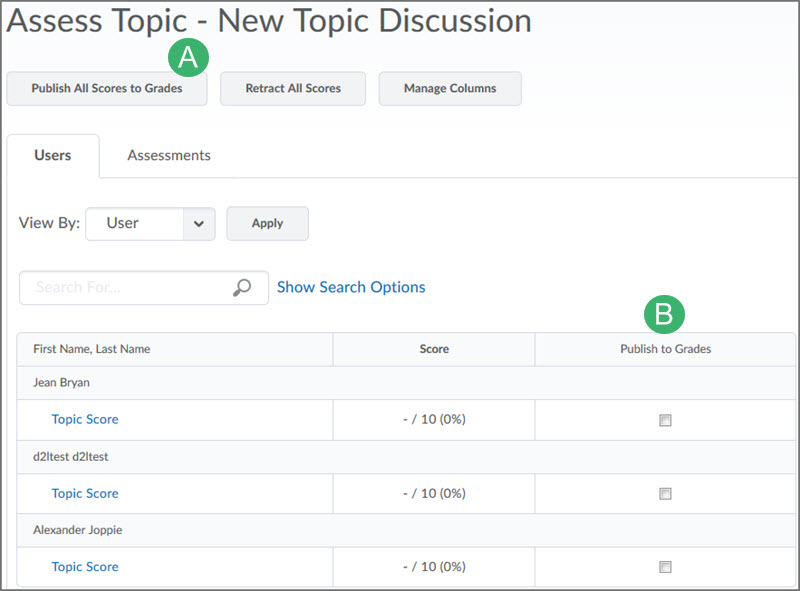Screen dimensions: 800x591
Task: Click the search magnifying glass icon
Action: pyautogui.click(x=242, y=287)
